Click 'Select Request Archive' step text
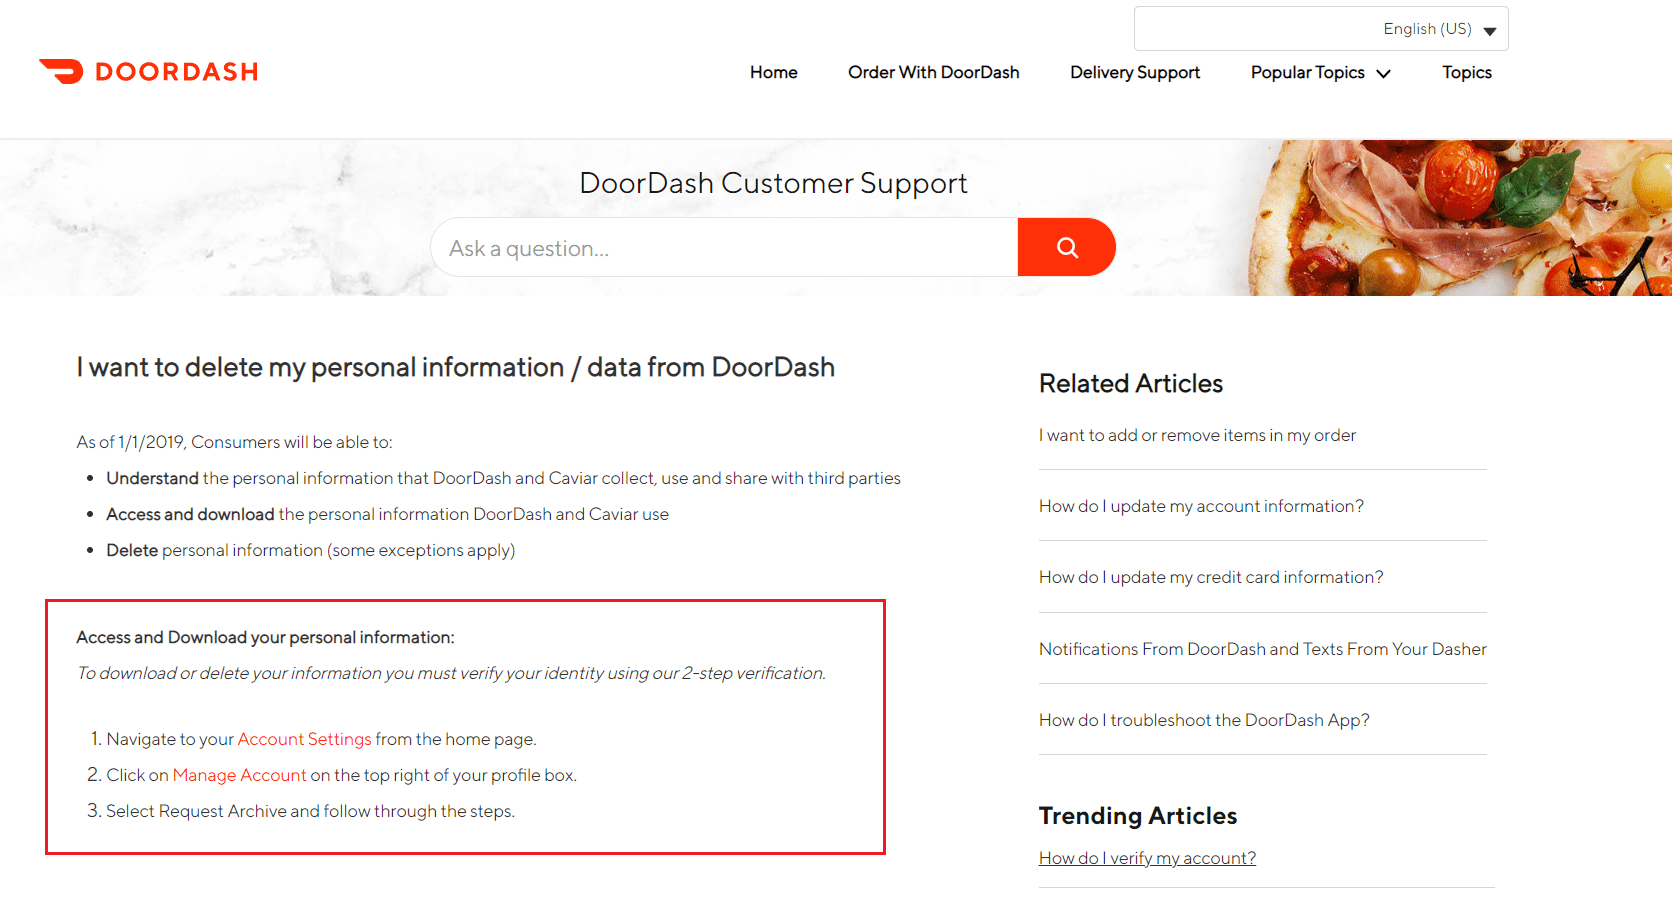Image resolution: width=1672 pixels, height=903 pixels. pyautogui.click(x=310, y=811)
